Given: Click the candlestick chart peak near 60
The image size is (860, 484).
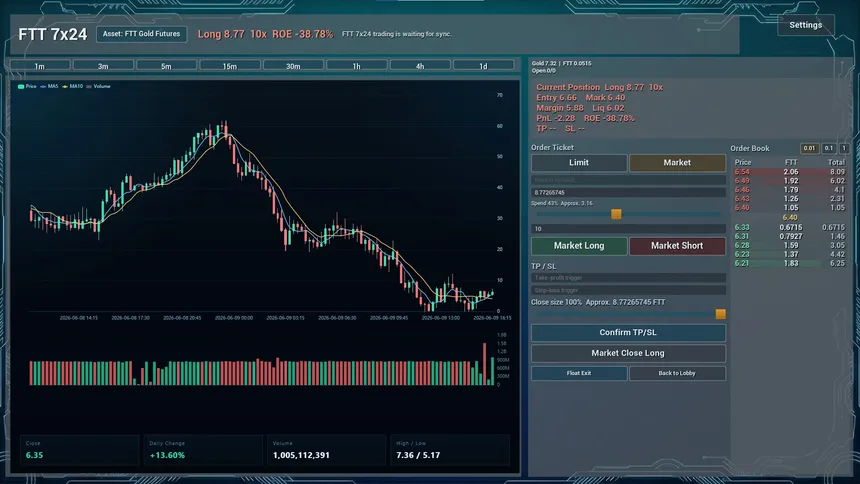Looking at the screenshot, I should (224, 128).
